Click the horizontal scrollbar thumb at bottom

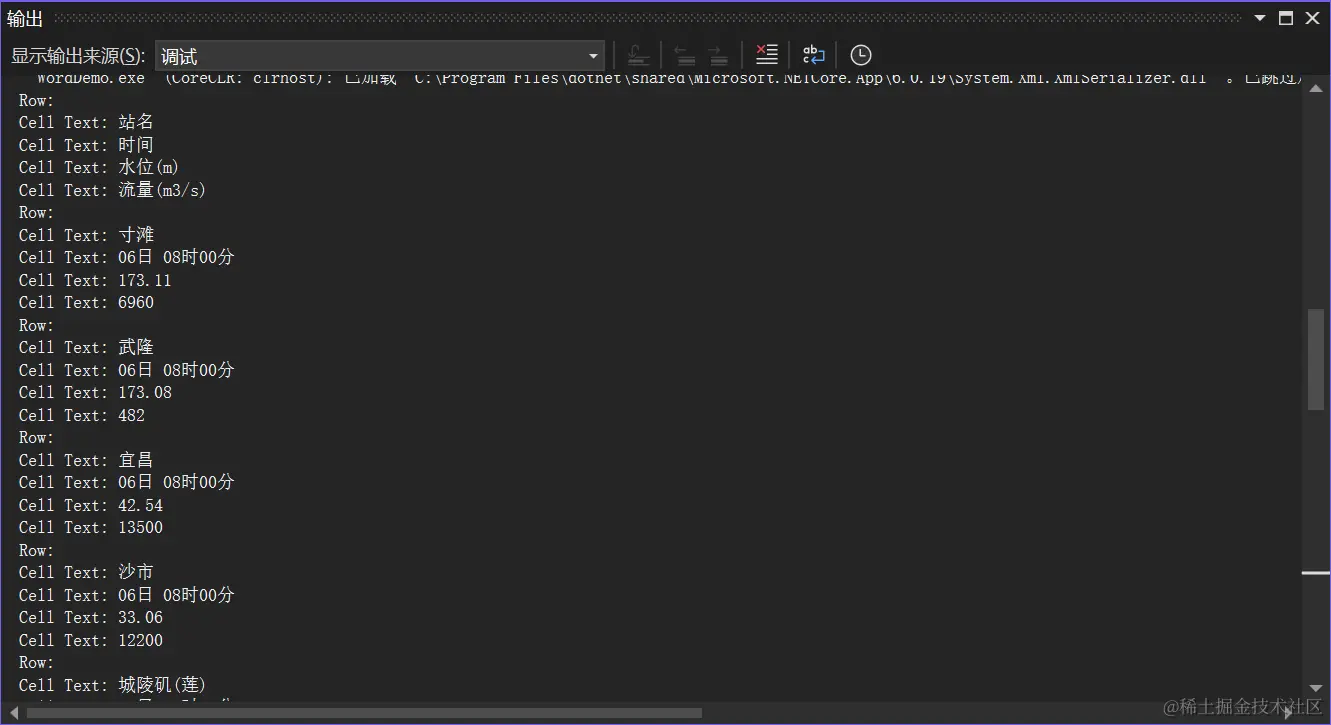pyautogui.click(x=364, y=713)
